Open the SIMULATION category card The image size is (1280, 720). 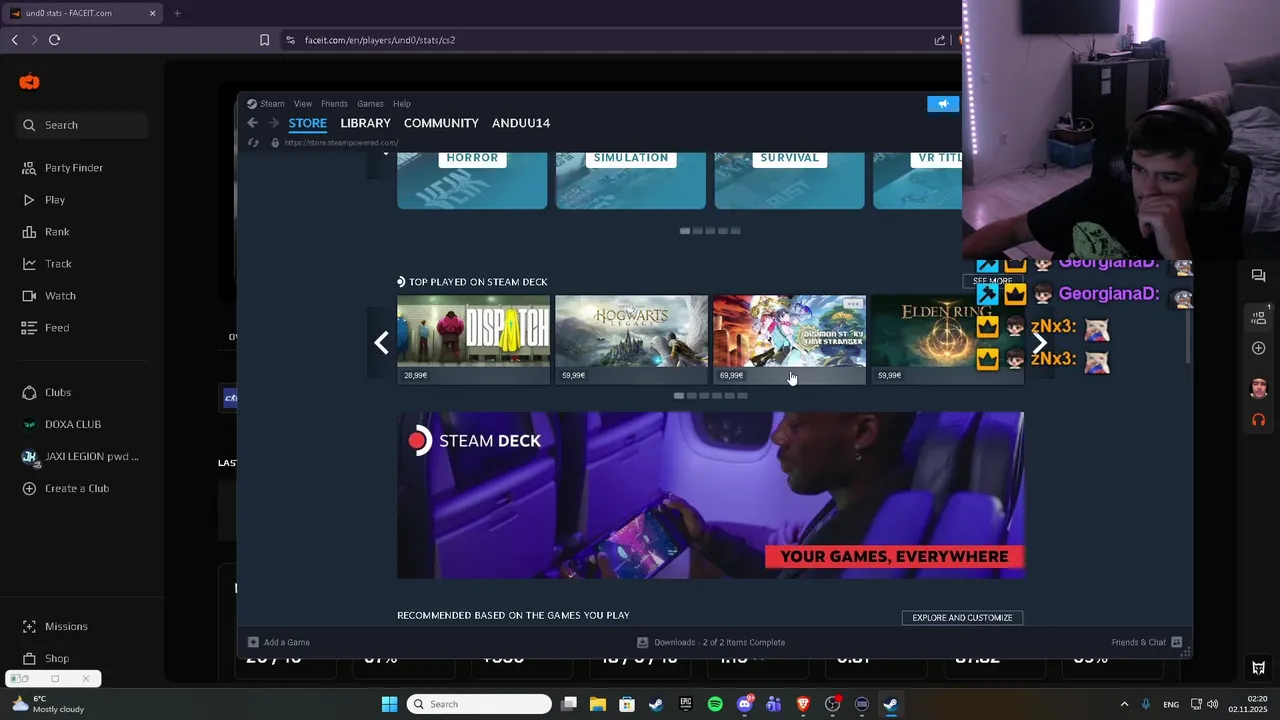631,181
